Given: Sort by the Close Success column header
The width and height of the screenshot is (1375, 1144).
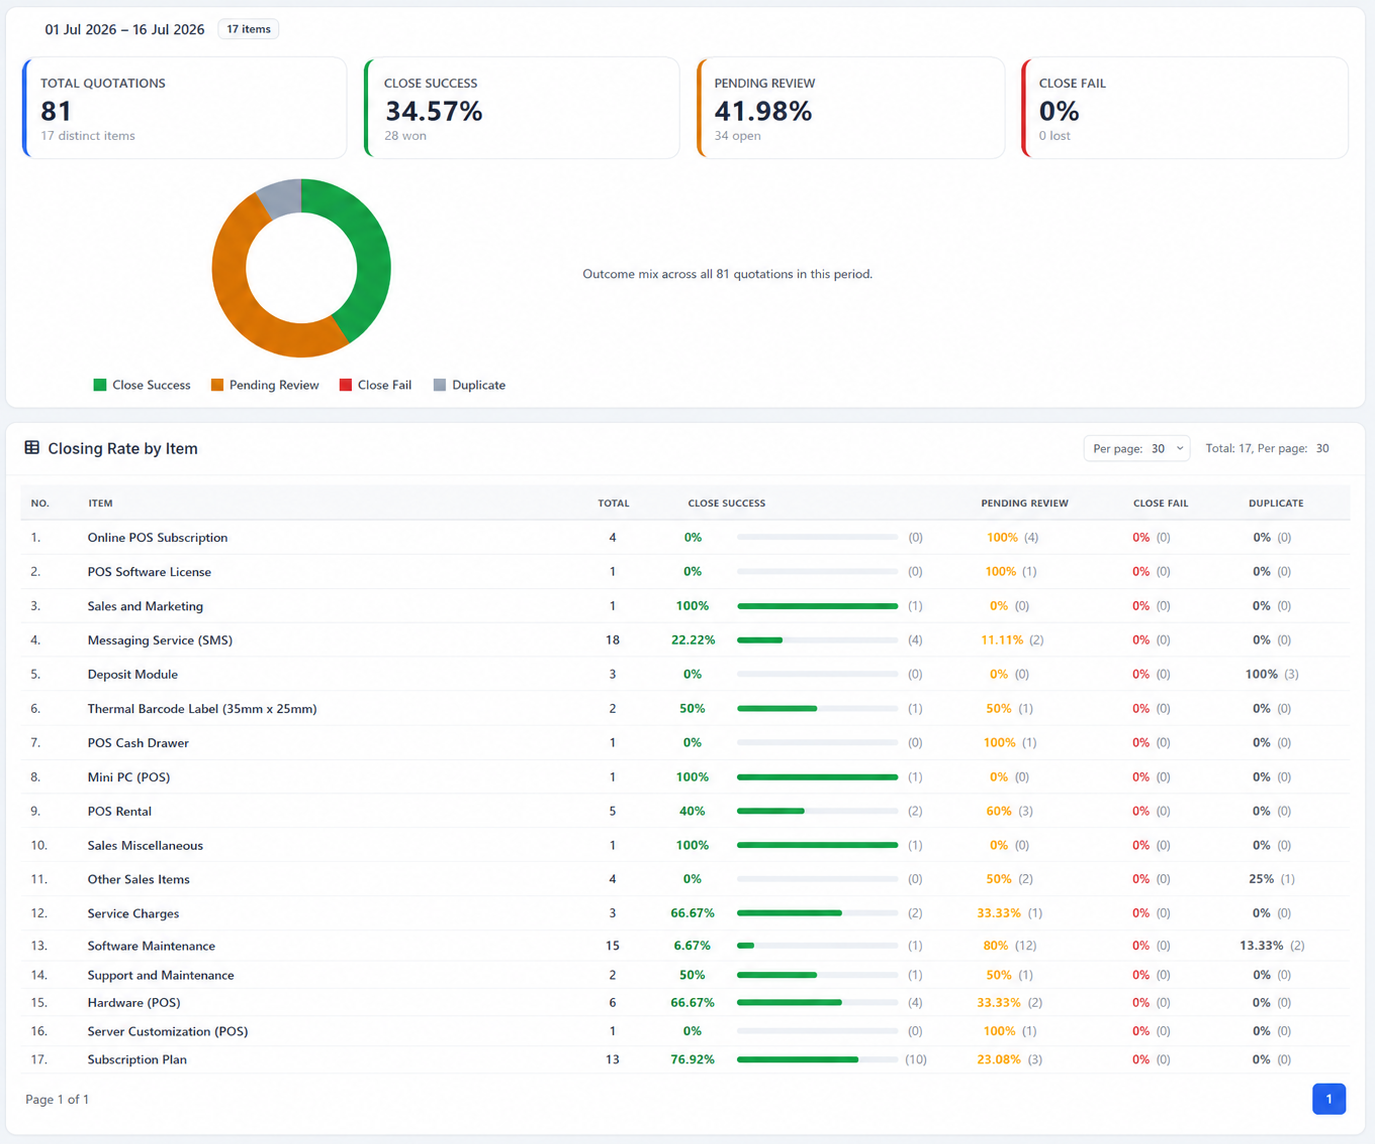Looking at the screenshot, I should point(727,503).
